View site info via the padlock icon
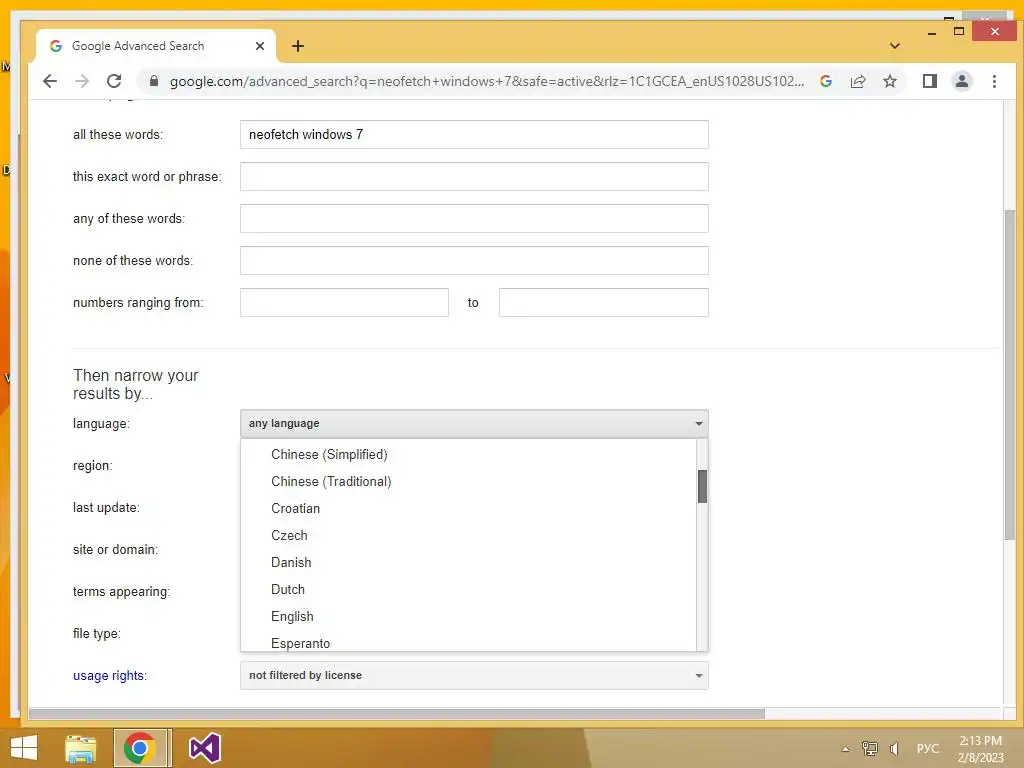The image size is (1024, 768). coord(154,81)
